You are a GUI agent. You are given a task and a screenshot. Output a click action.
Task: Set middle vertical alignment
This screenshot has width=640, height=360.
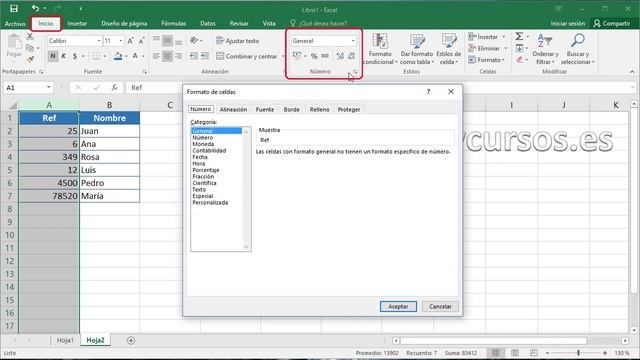coord(167,41)
